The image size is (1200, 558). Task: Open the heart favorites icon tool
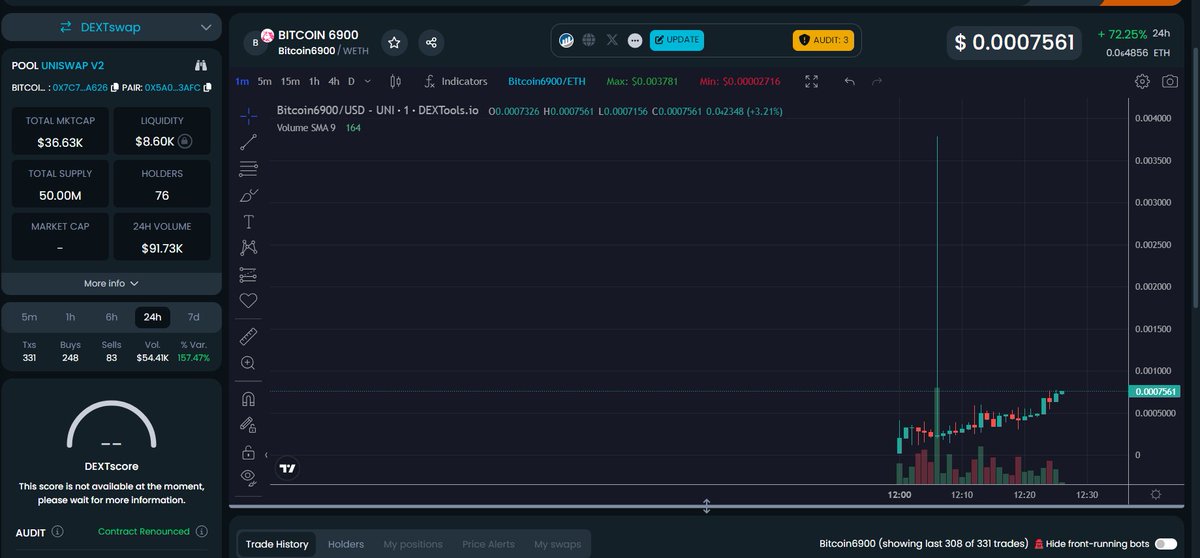coord(249,300)
